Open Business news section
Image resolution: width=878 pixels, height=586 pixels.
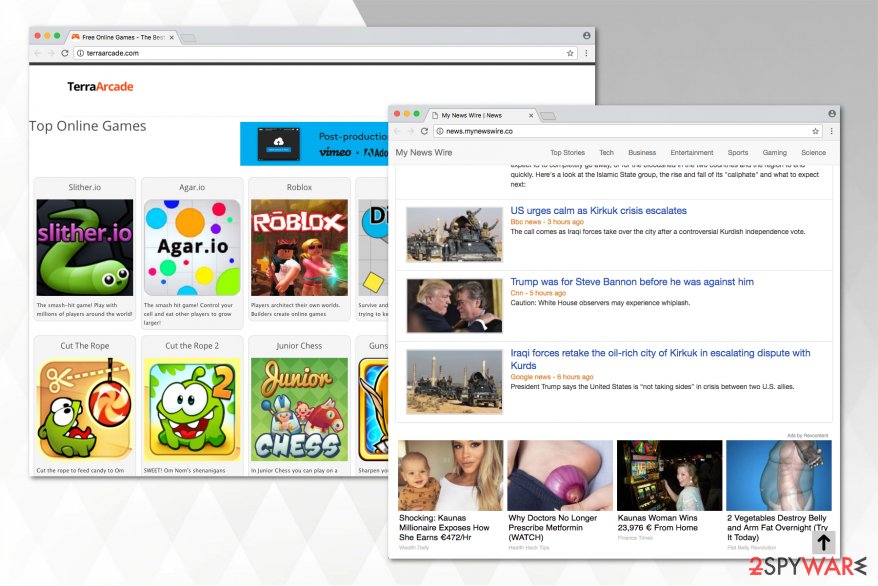click(x=642, y=152)
